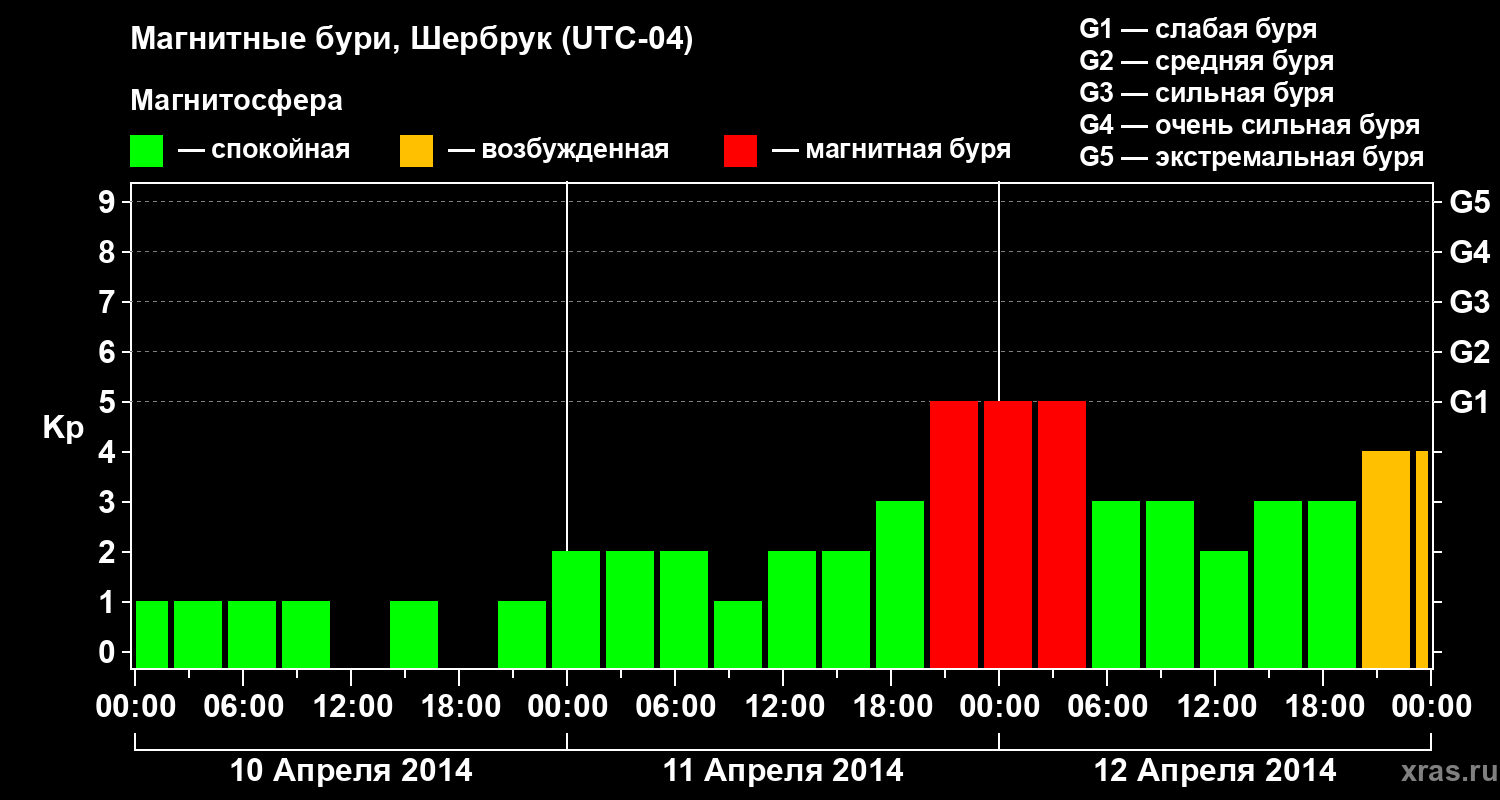Click the 'G2 — средняя буря' description line

pos(1206,61)
